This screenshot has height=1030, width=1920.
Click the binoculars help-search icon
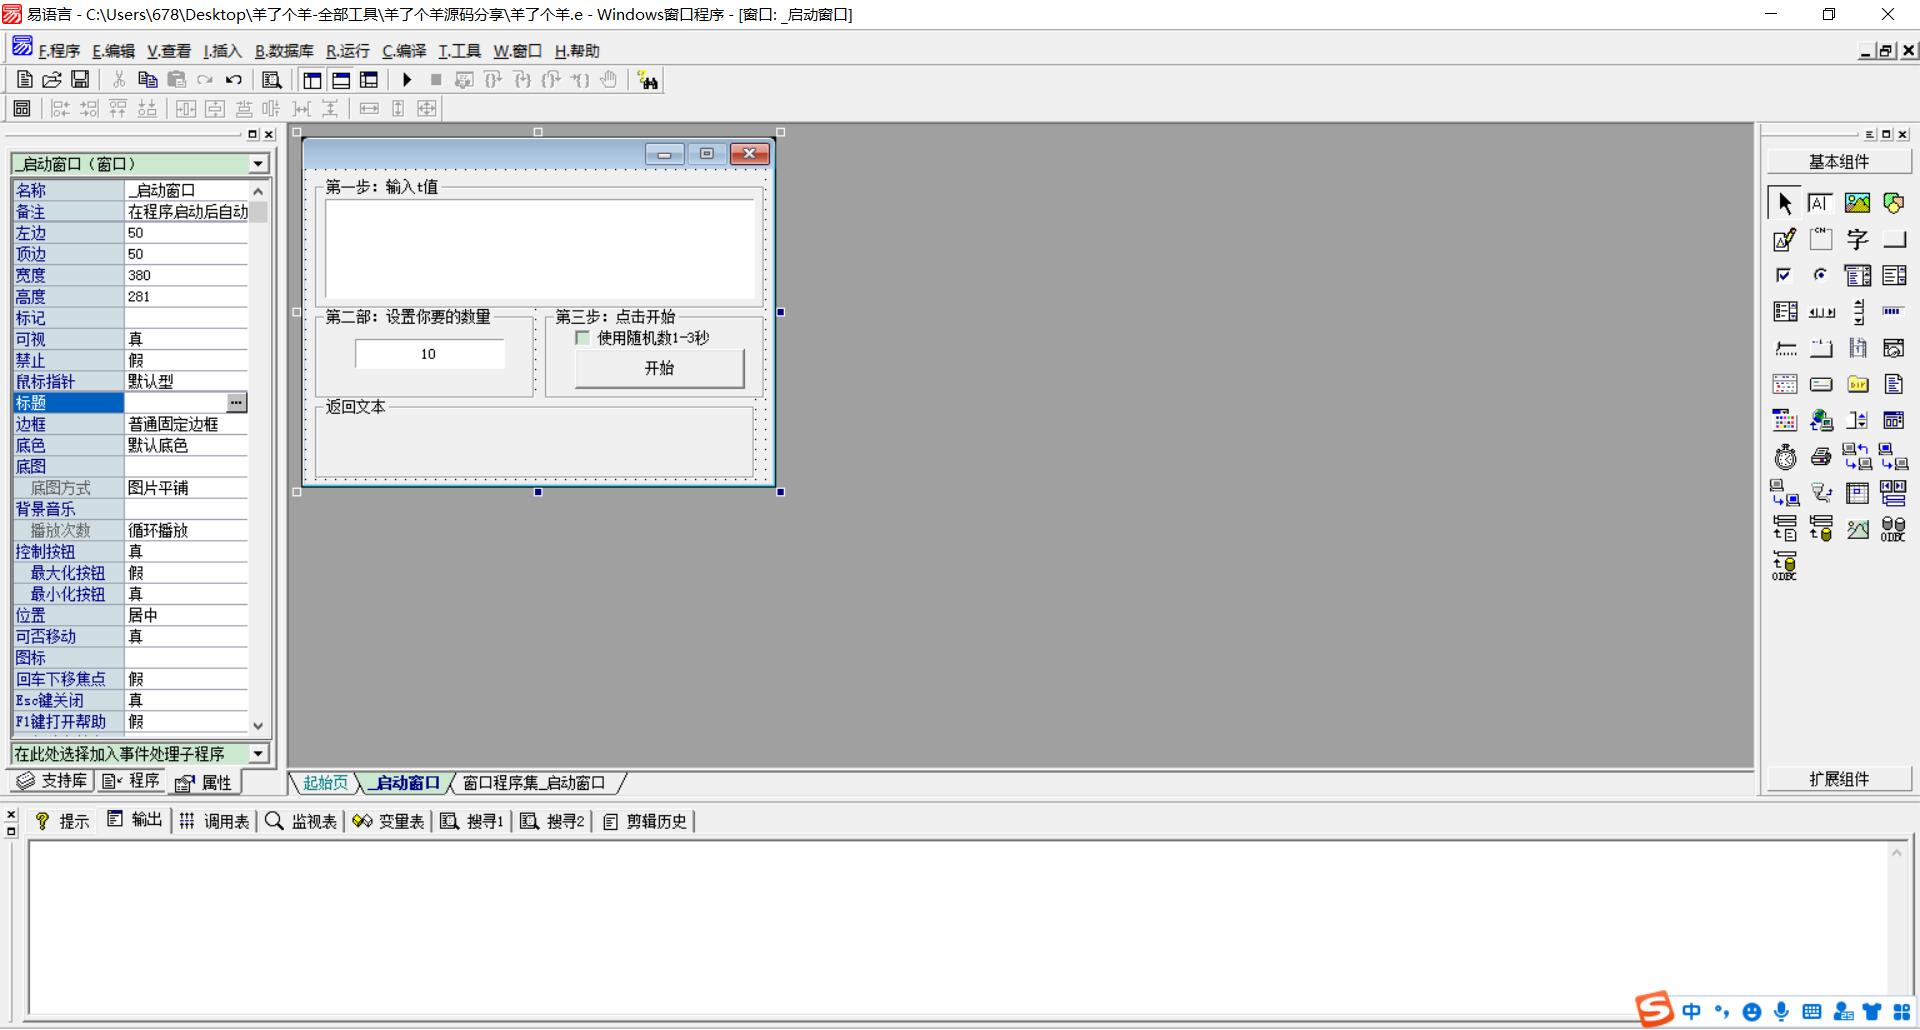648,80
